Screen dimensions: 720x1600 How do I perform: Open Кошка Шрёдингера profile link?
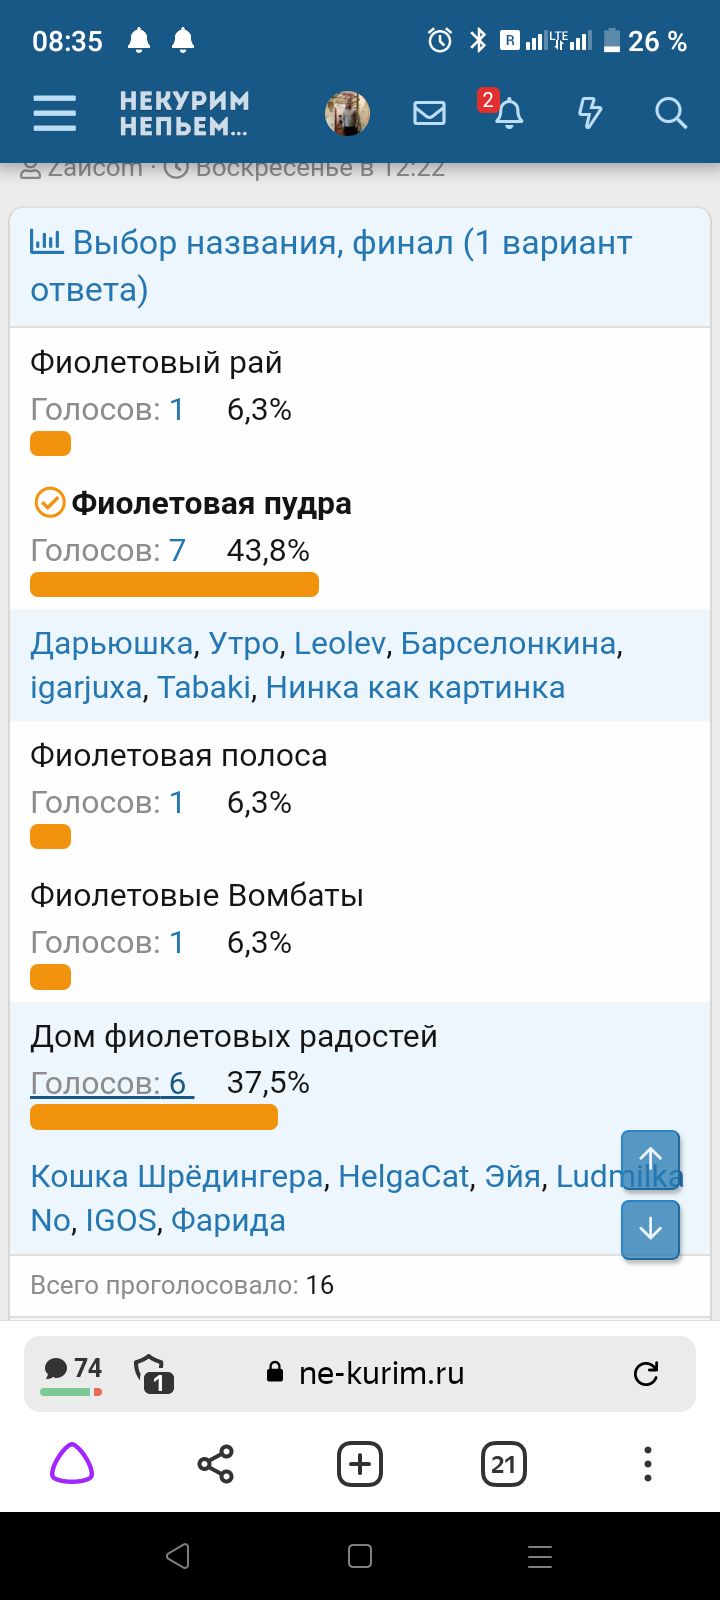(x=176, y=1176)
